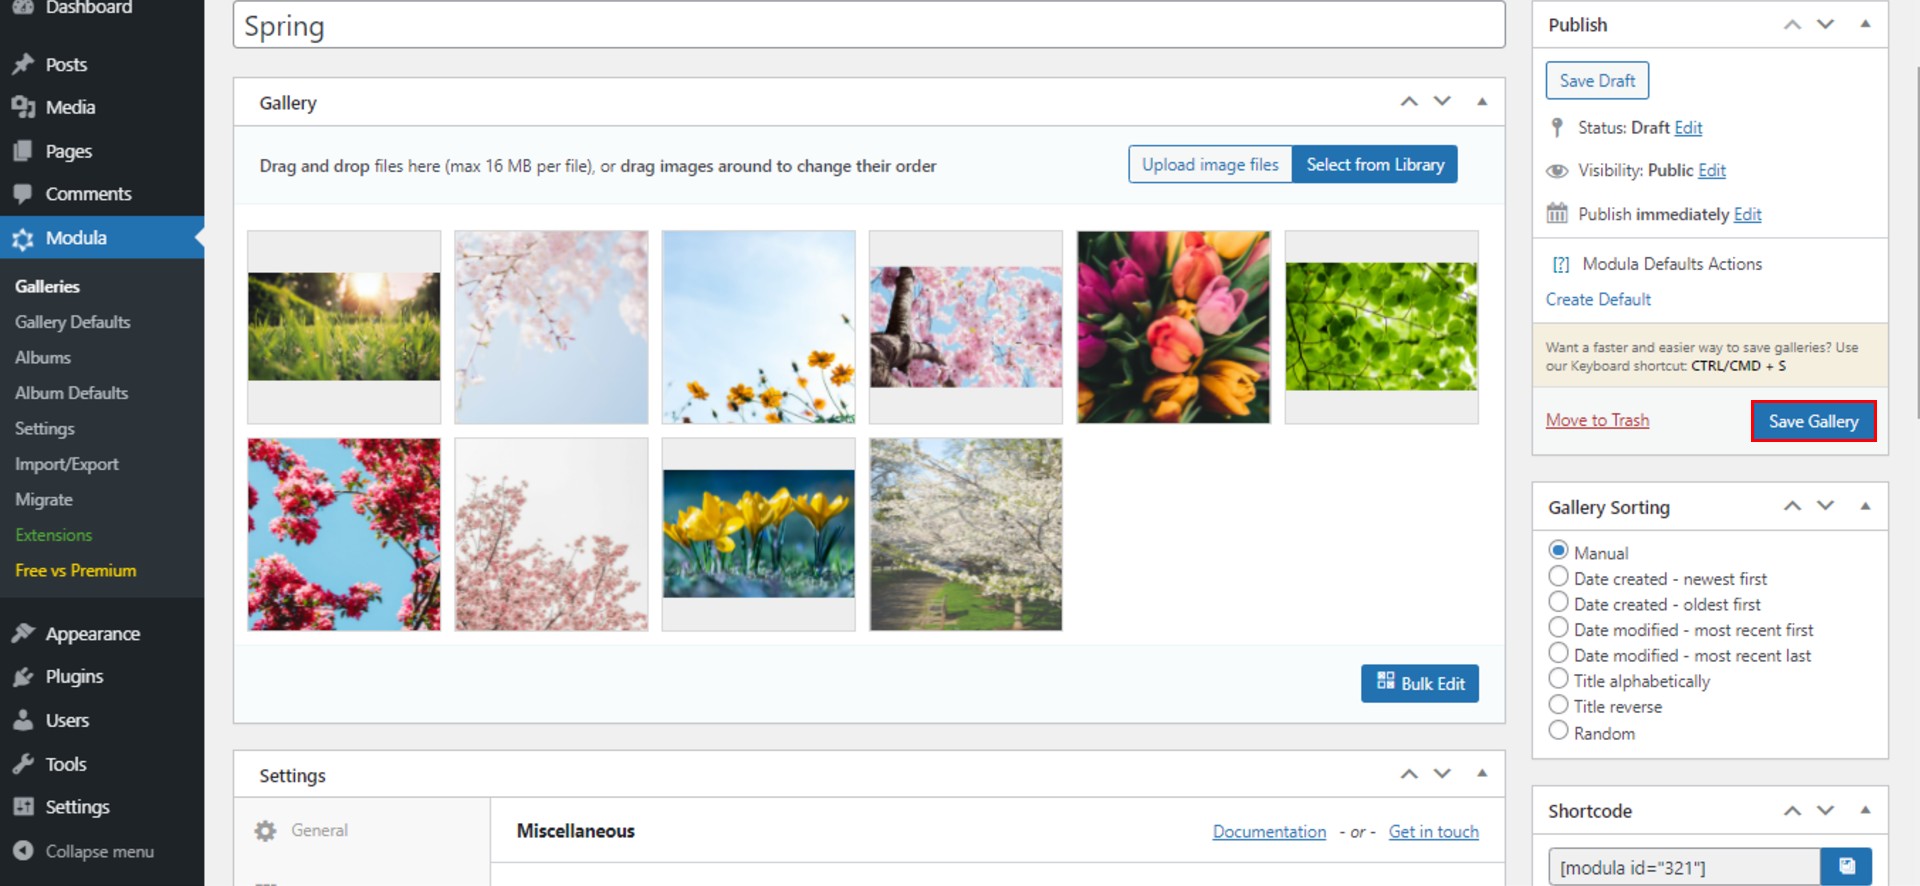Click the copy shortcode icon button
This screenshot has height=886, width=1920.
(1846, 866)
